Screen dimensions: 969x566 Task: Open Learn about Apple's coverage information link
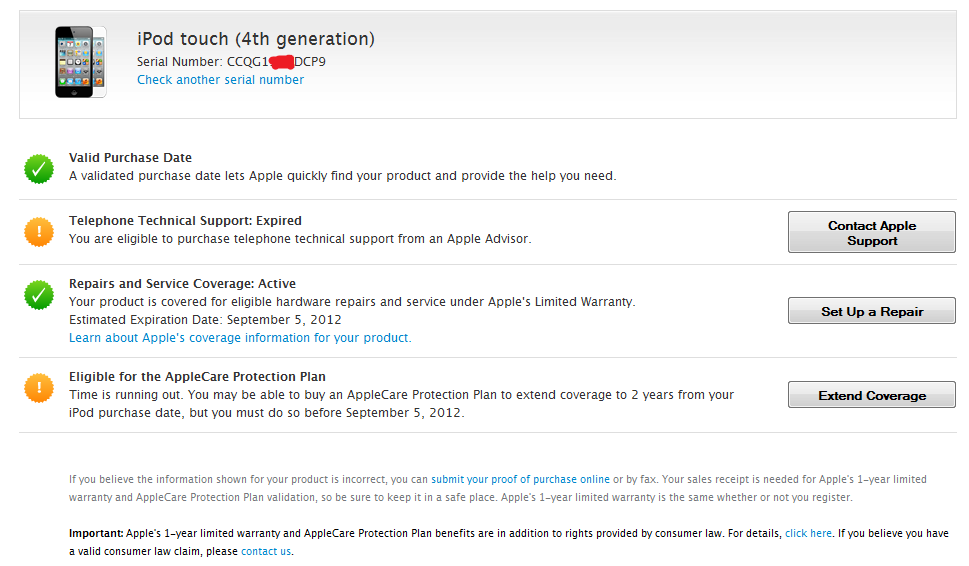pyautogui.click(x=240, y=338)
